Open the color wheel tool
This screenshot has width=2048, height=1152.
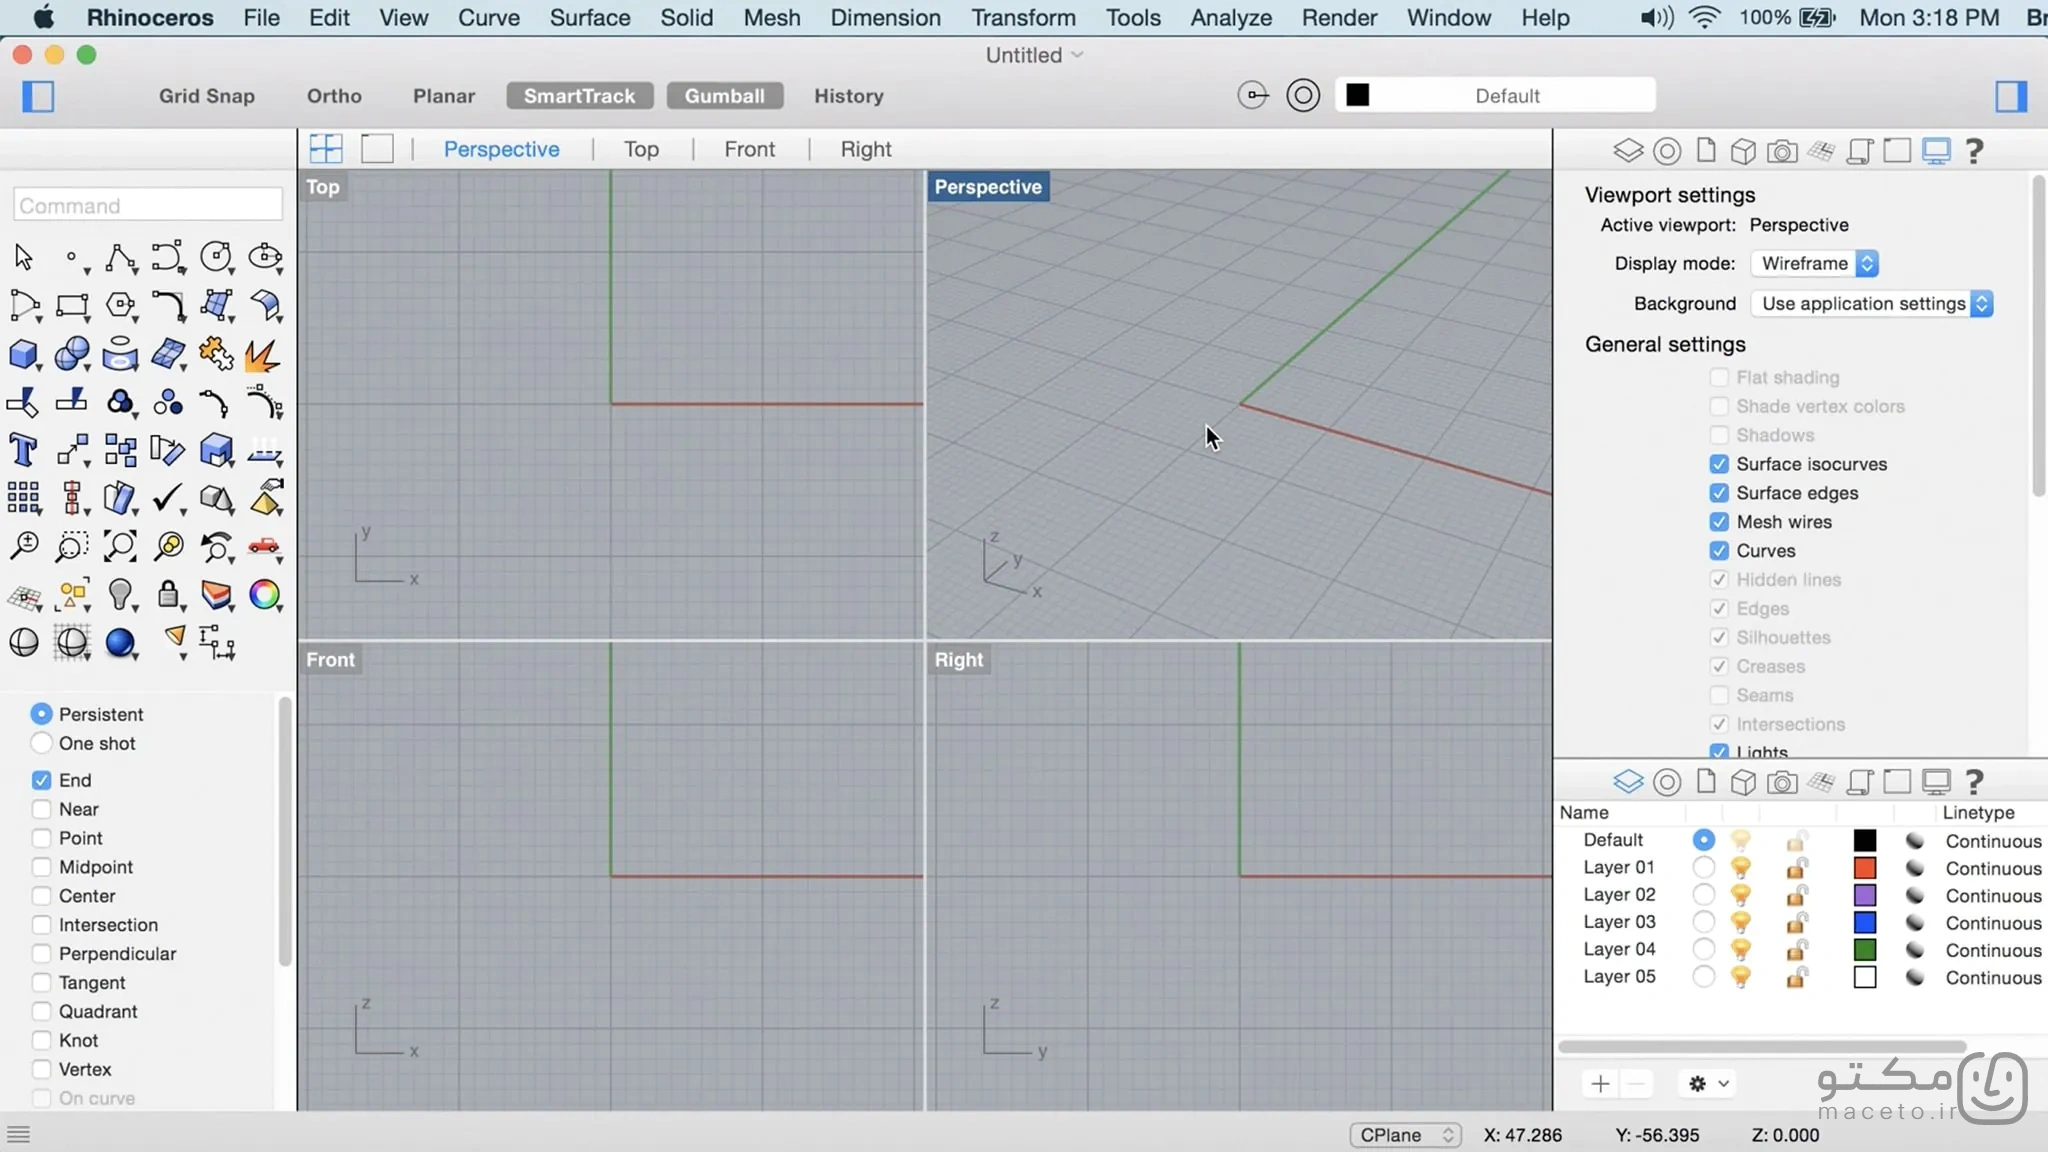264,594
